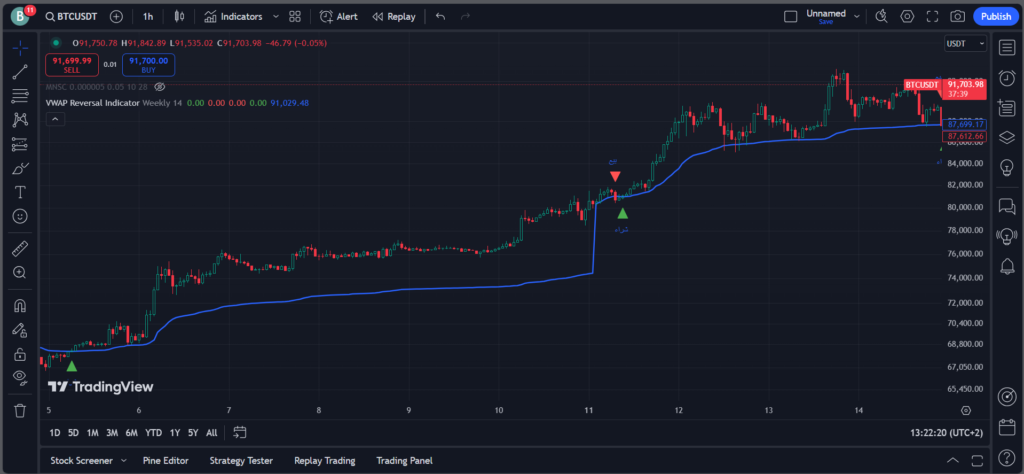The width and height of the screenshot is (1024, 474).
Task: Enter fullscreen mode
Action: (x=933, y=16)
